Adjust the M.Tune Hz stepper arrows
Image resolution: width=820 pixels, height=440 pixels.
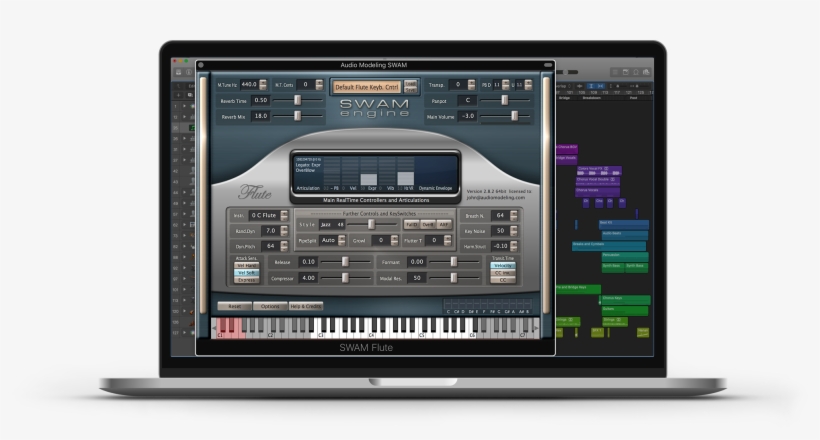click(x=263, y=85)
